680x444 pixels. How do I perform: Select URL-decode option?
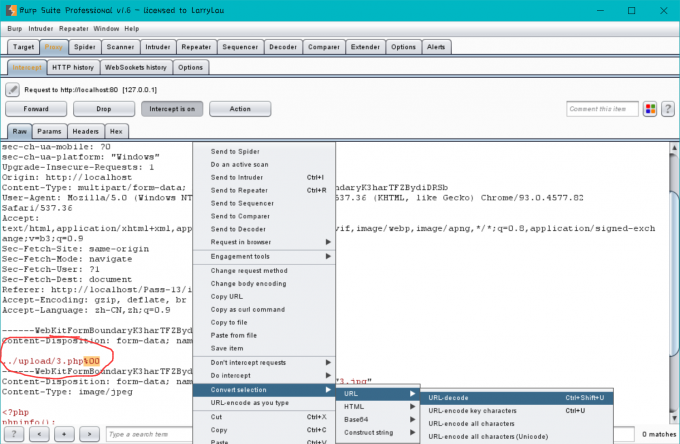(x=517, y=398)
